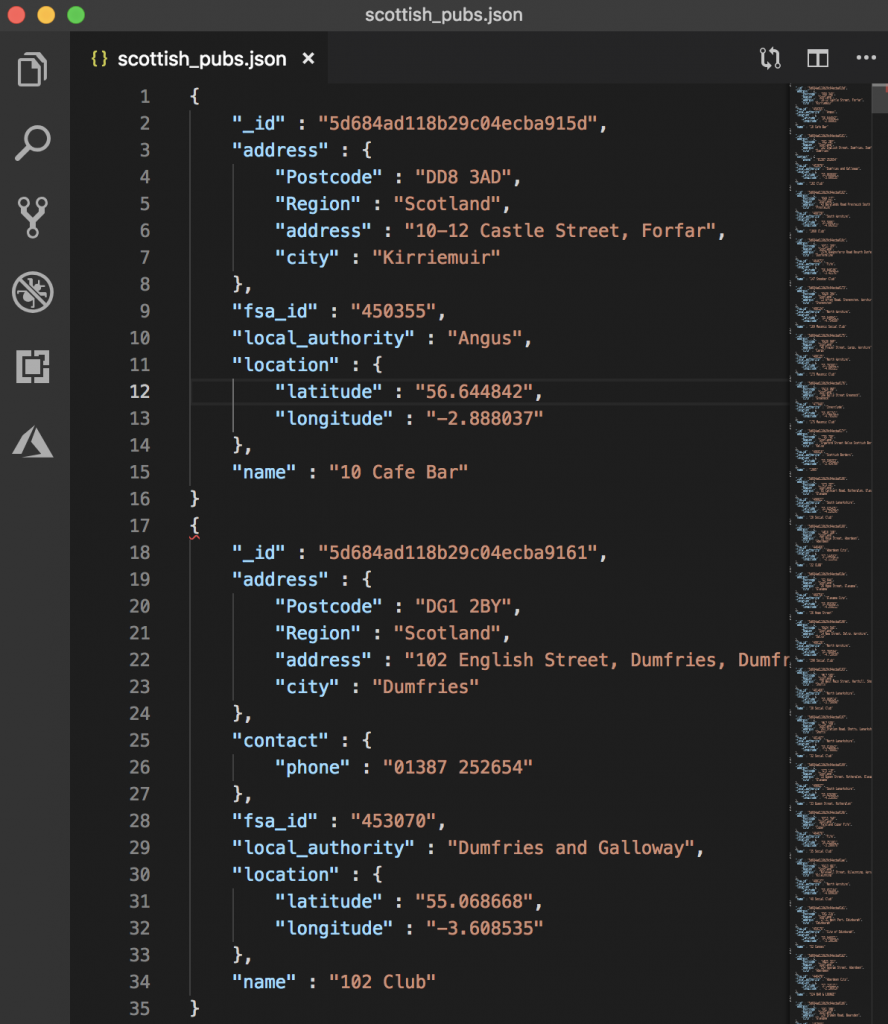Click line number 35

(140, 1008)
